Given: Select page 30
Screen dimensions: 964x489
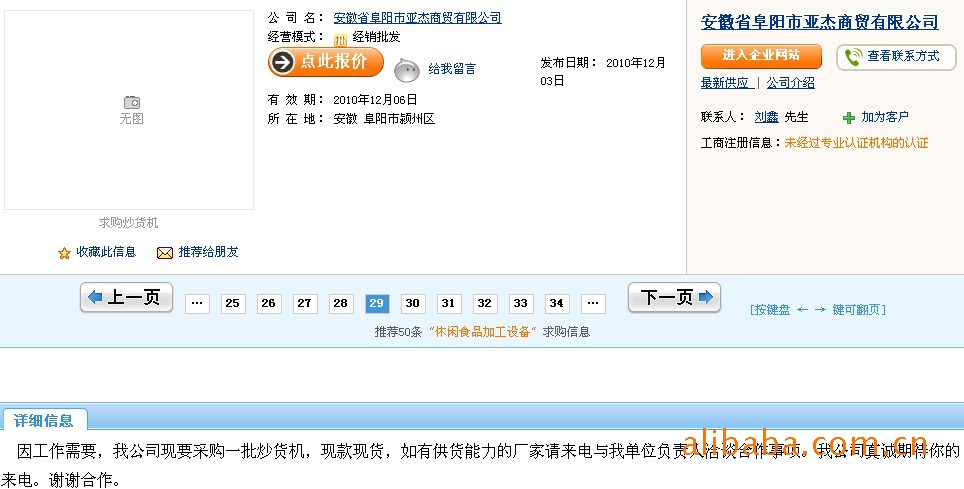Looking at the screenshot, I should (x=413, y=303).
